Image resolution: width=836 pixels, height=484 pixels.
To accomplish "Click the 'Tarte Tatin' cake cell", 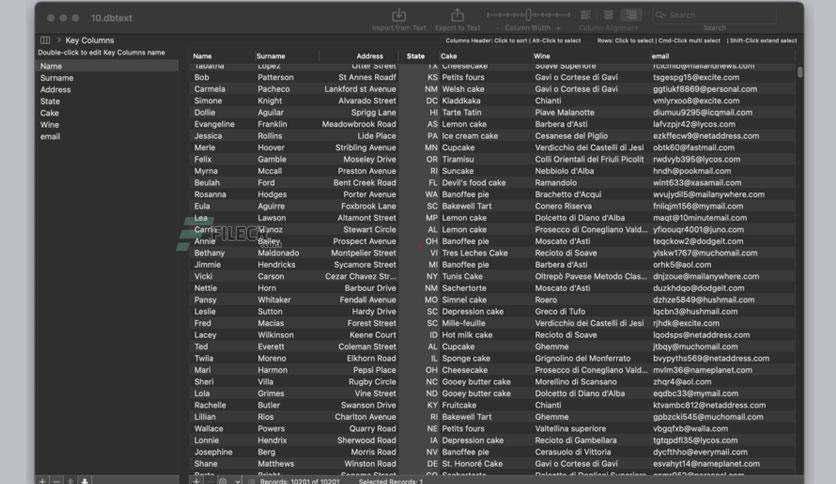I will click(462, 112).
